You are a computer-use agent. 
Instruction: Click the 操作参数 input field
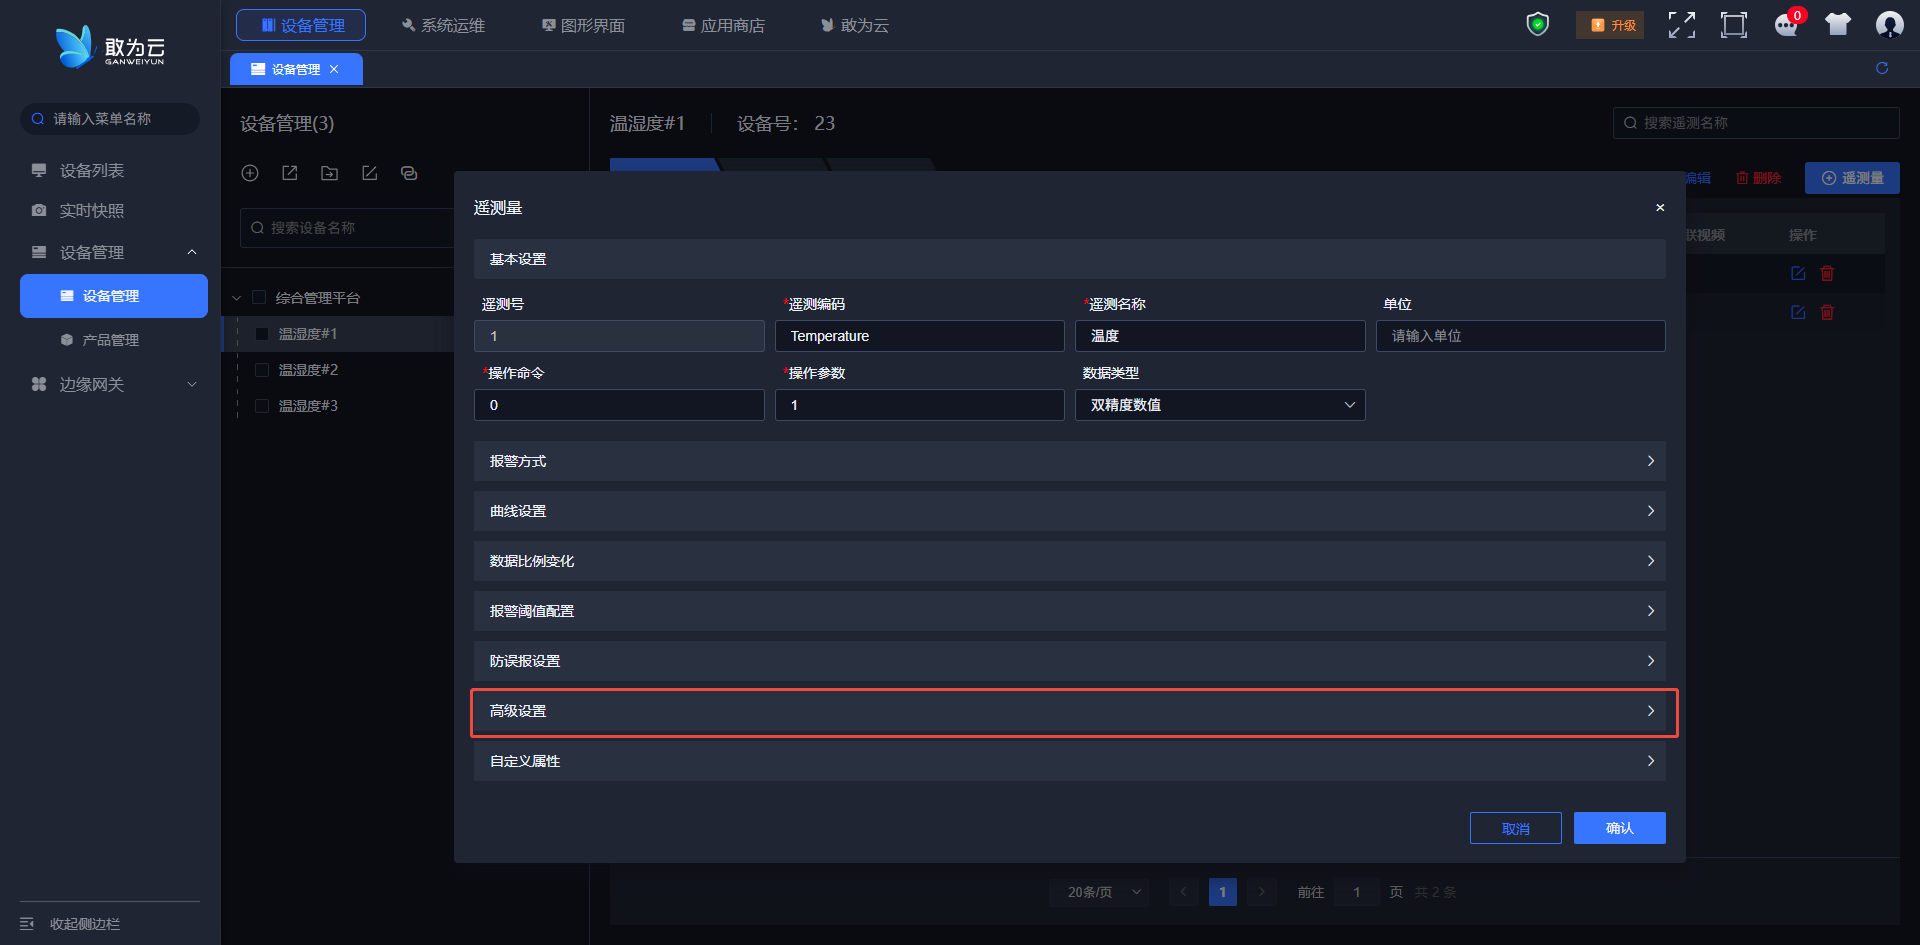click(x=919, y=405)
